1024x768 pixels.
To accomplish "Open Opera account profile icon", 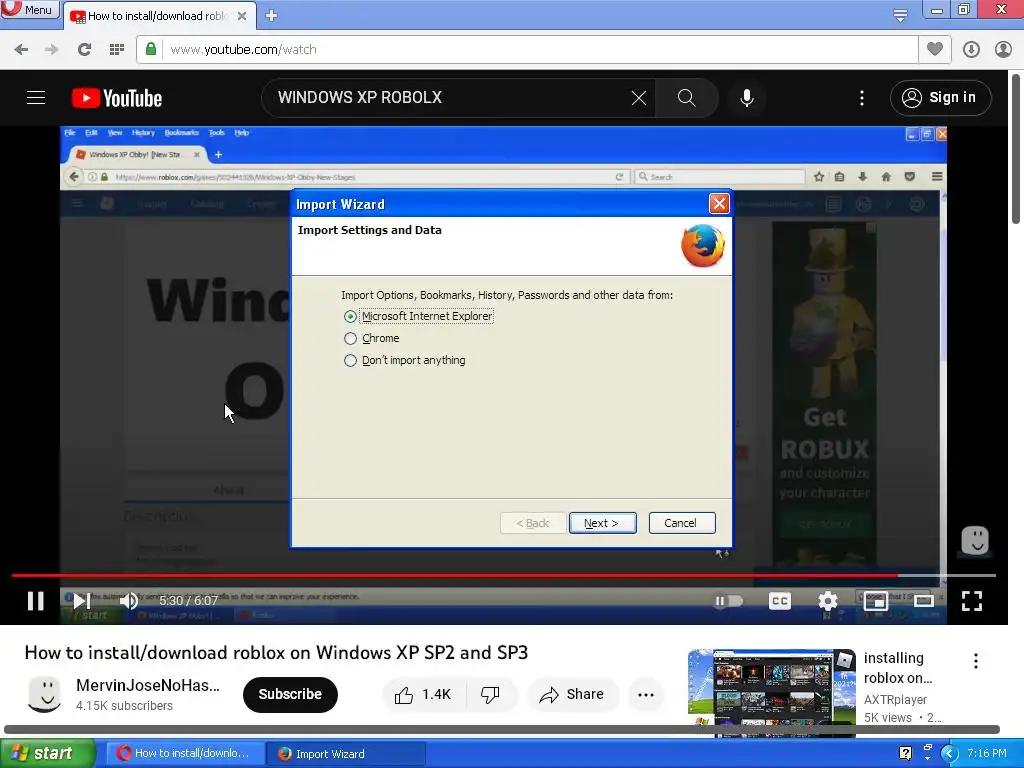I will click(x=1003, y=49).
